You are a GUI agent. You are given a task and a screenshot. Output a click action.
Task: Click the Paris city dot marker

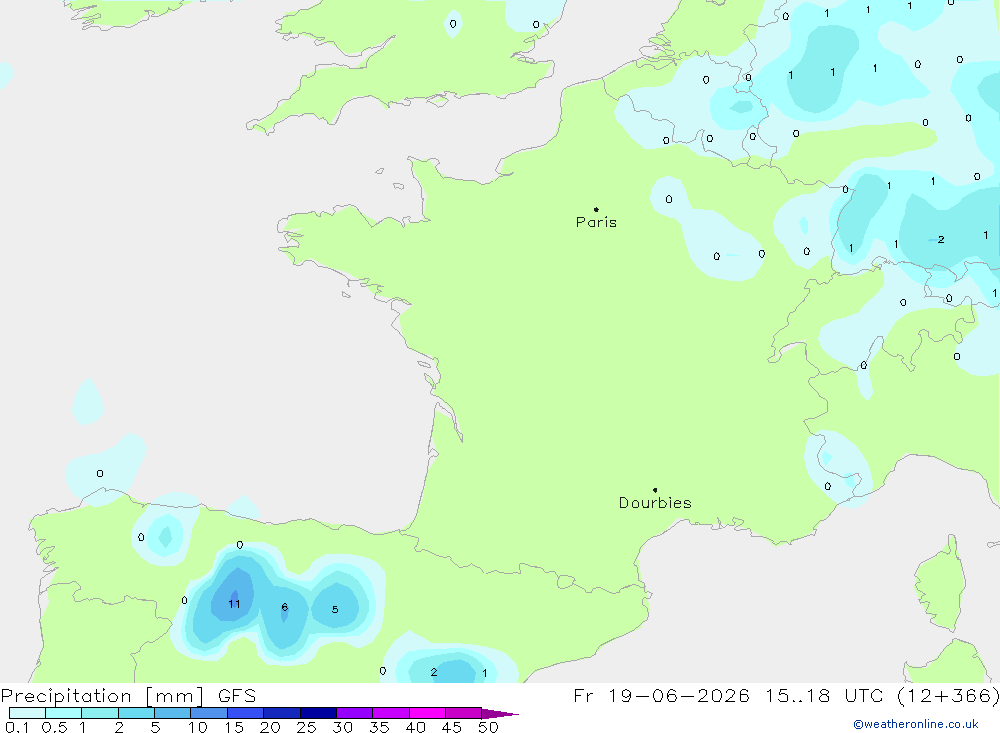(596, 209)
